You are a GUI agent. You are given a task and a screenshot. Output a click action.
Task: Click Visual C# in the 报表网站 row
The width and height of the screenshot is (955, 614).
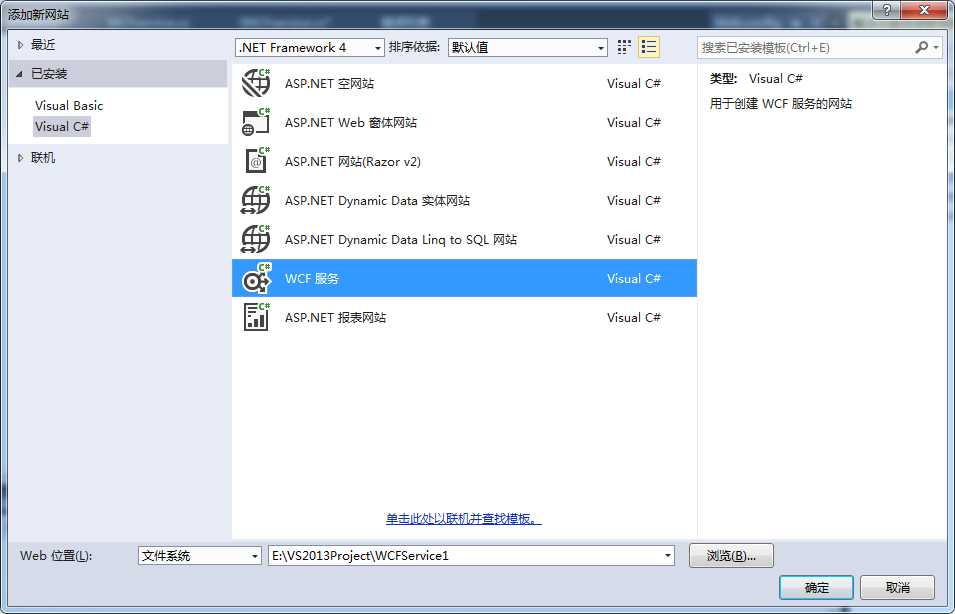coord(634,317)
